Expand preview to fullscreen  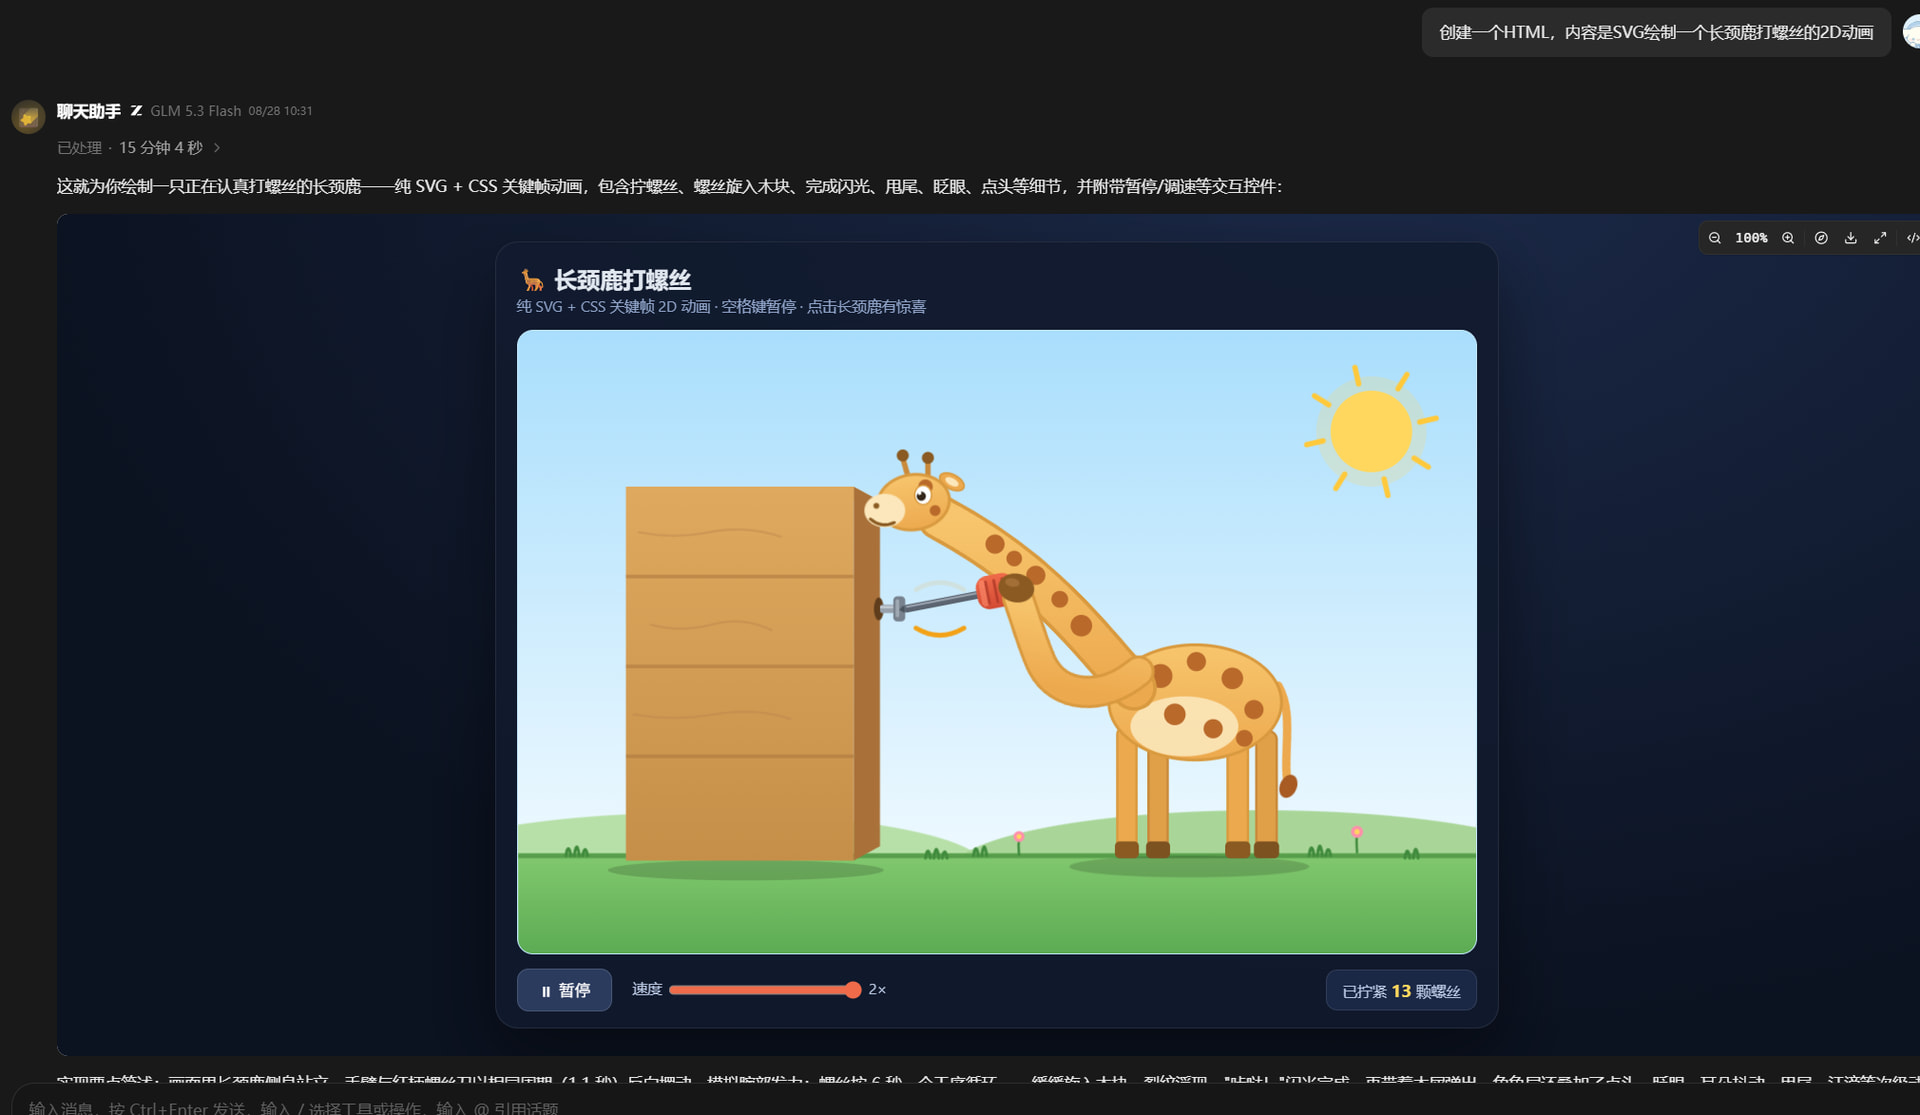pyautogui.click(x=1880, y=238)
